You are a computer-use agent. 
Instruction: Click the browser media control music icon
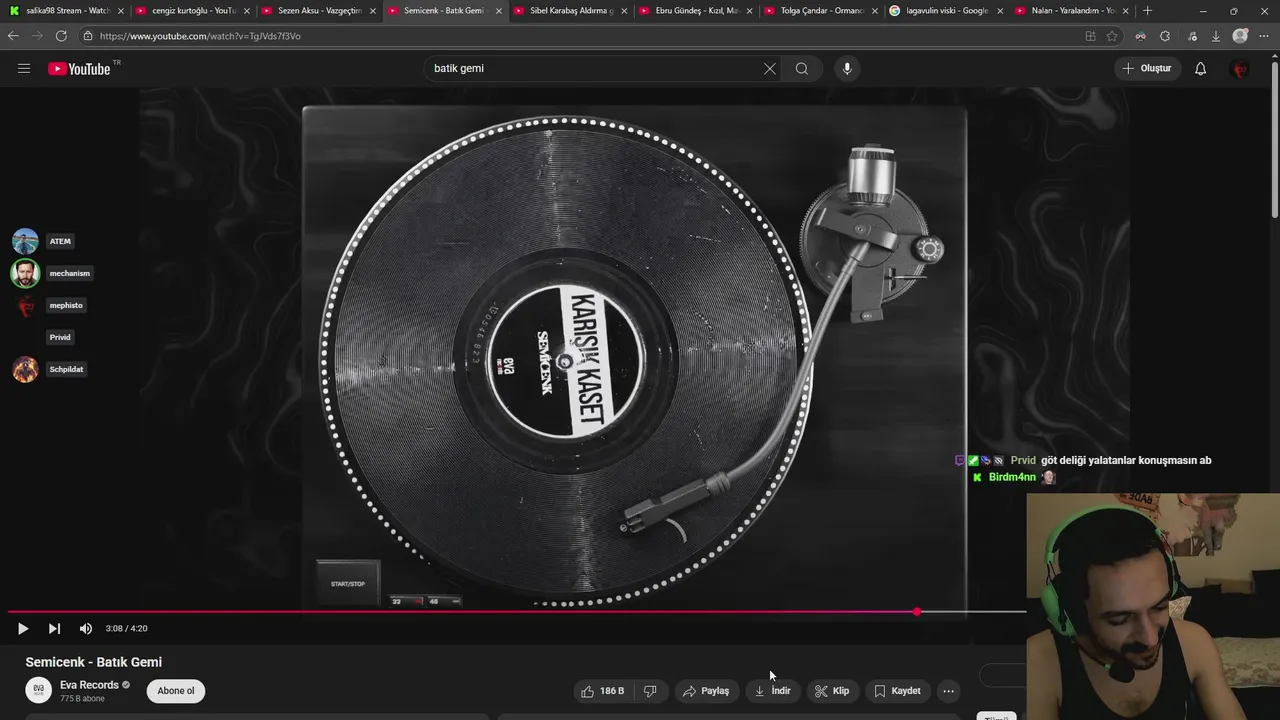coord(1192,36)
